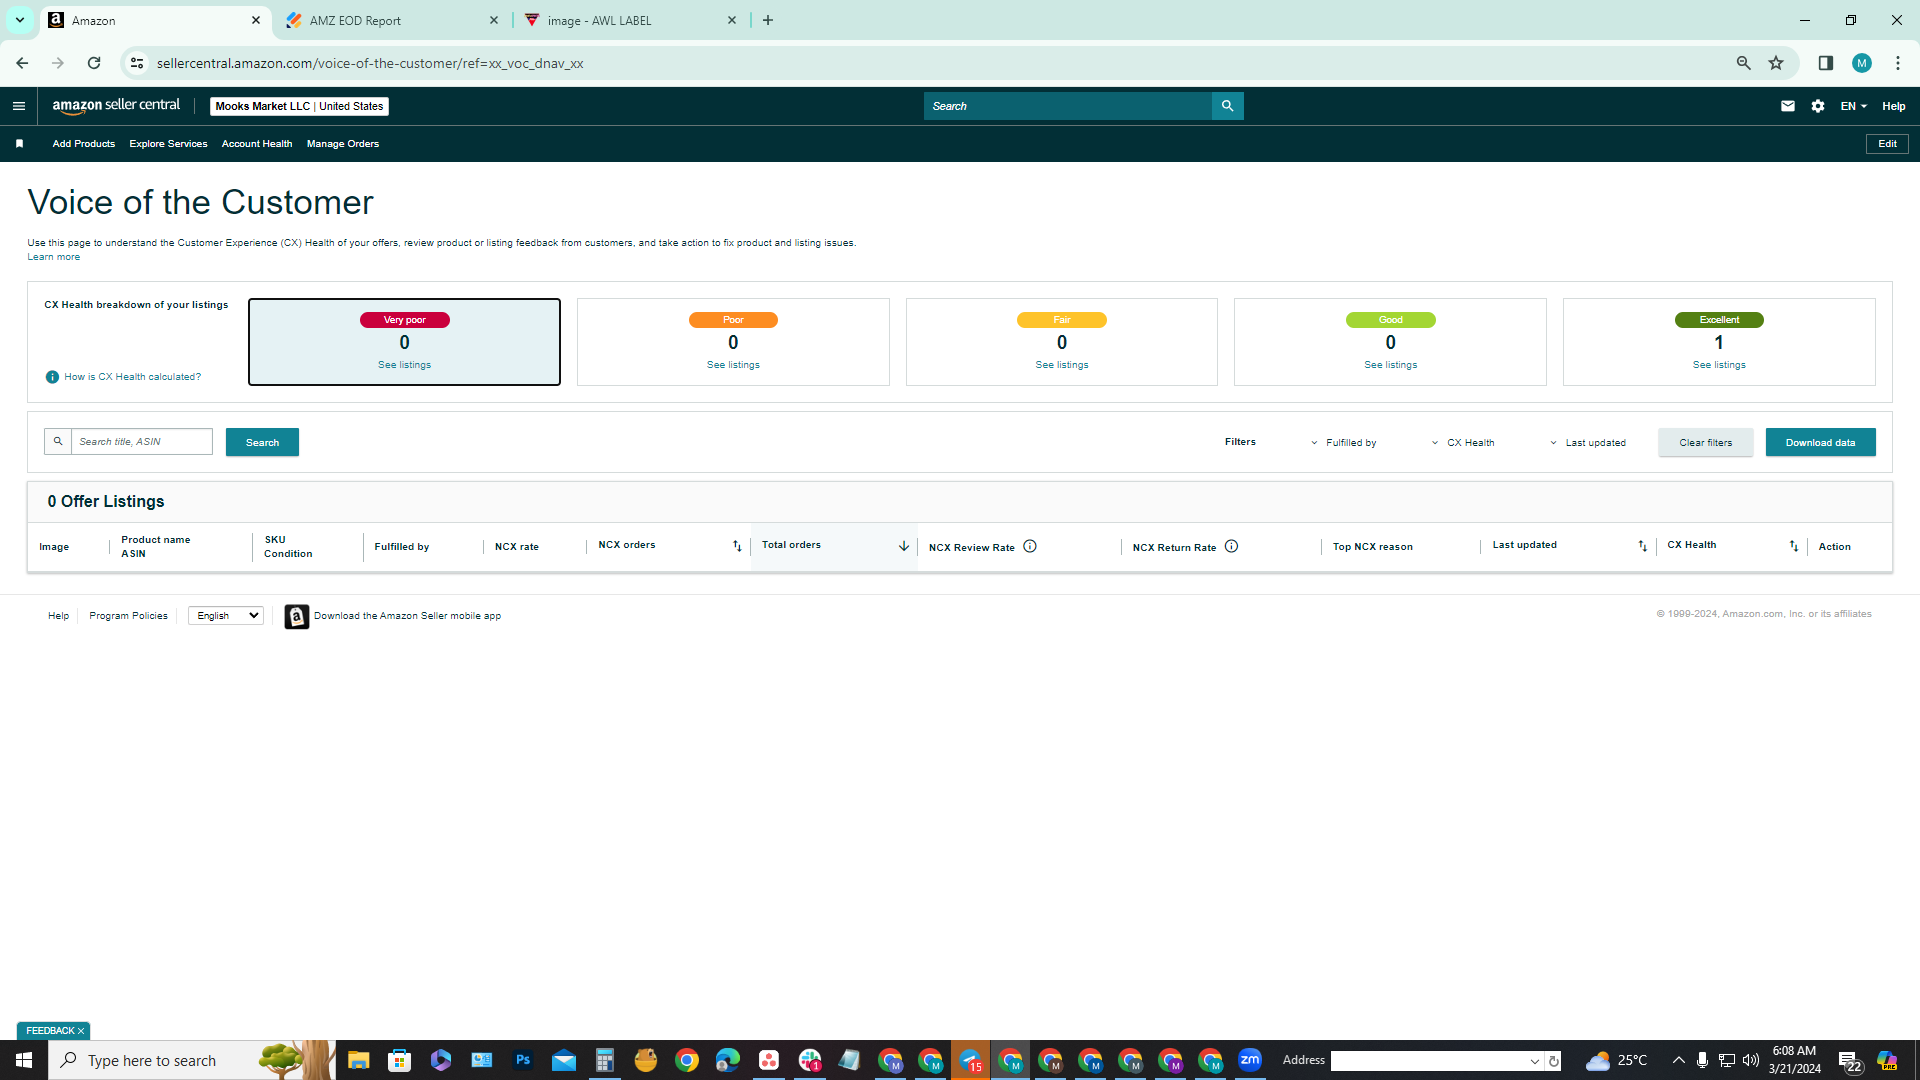Open a new browser tab
Screen dimensions: 1920x1080
pos(768,20)
